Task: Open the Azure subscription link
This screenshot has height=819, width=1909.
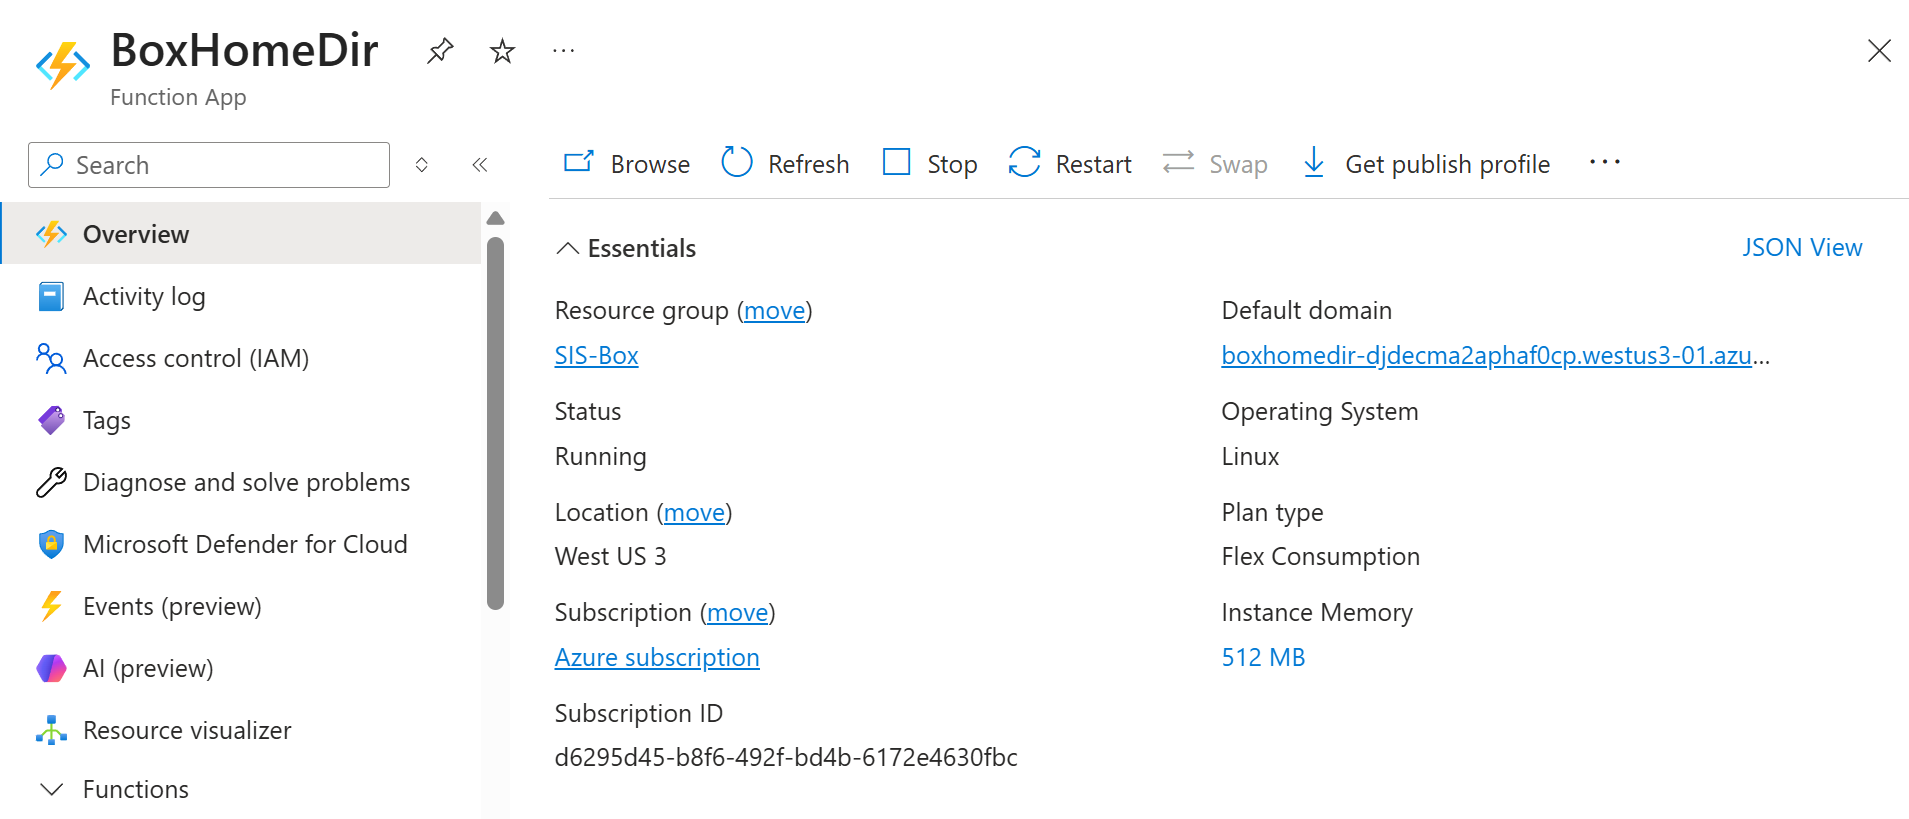Action: (657, 658)
